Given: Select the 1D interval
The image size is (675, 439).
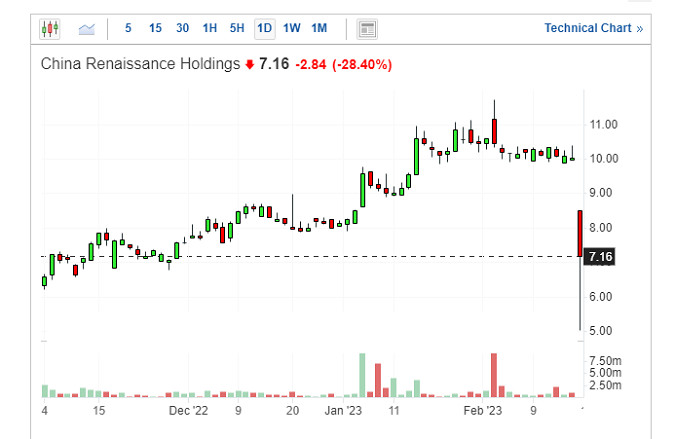Looking at the screenshot, I should coord(264,29).
